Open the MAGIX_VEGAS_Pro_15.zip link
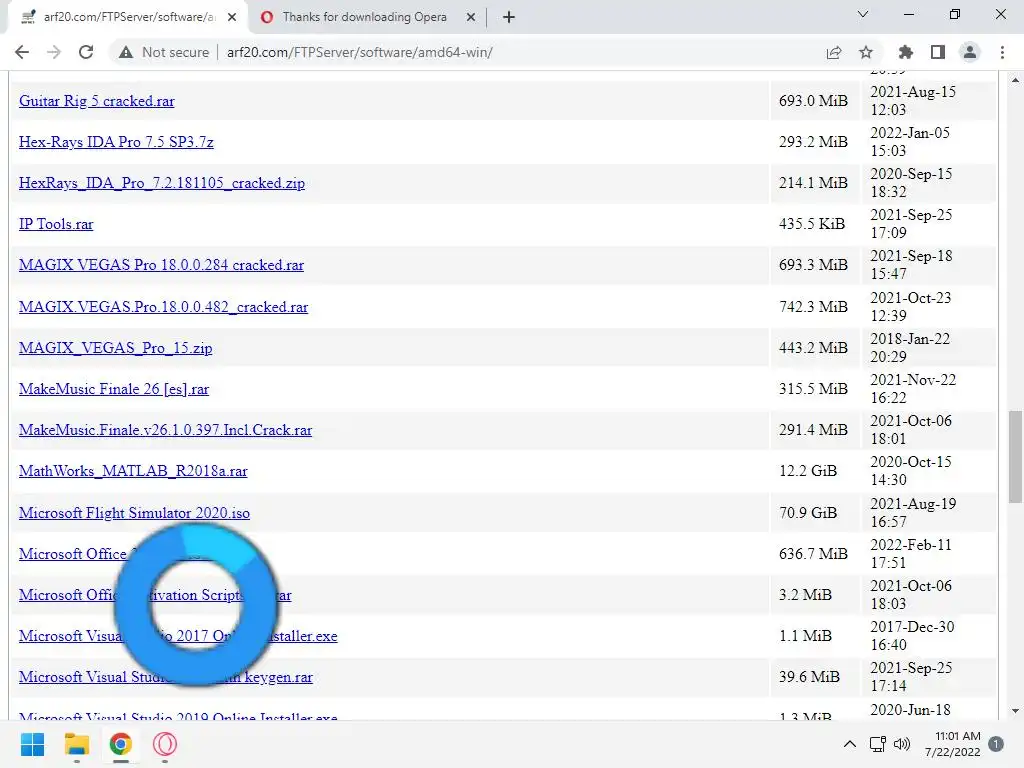 coord(116,348)
